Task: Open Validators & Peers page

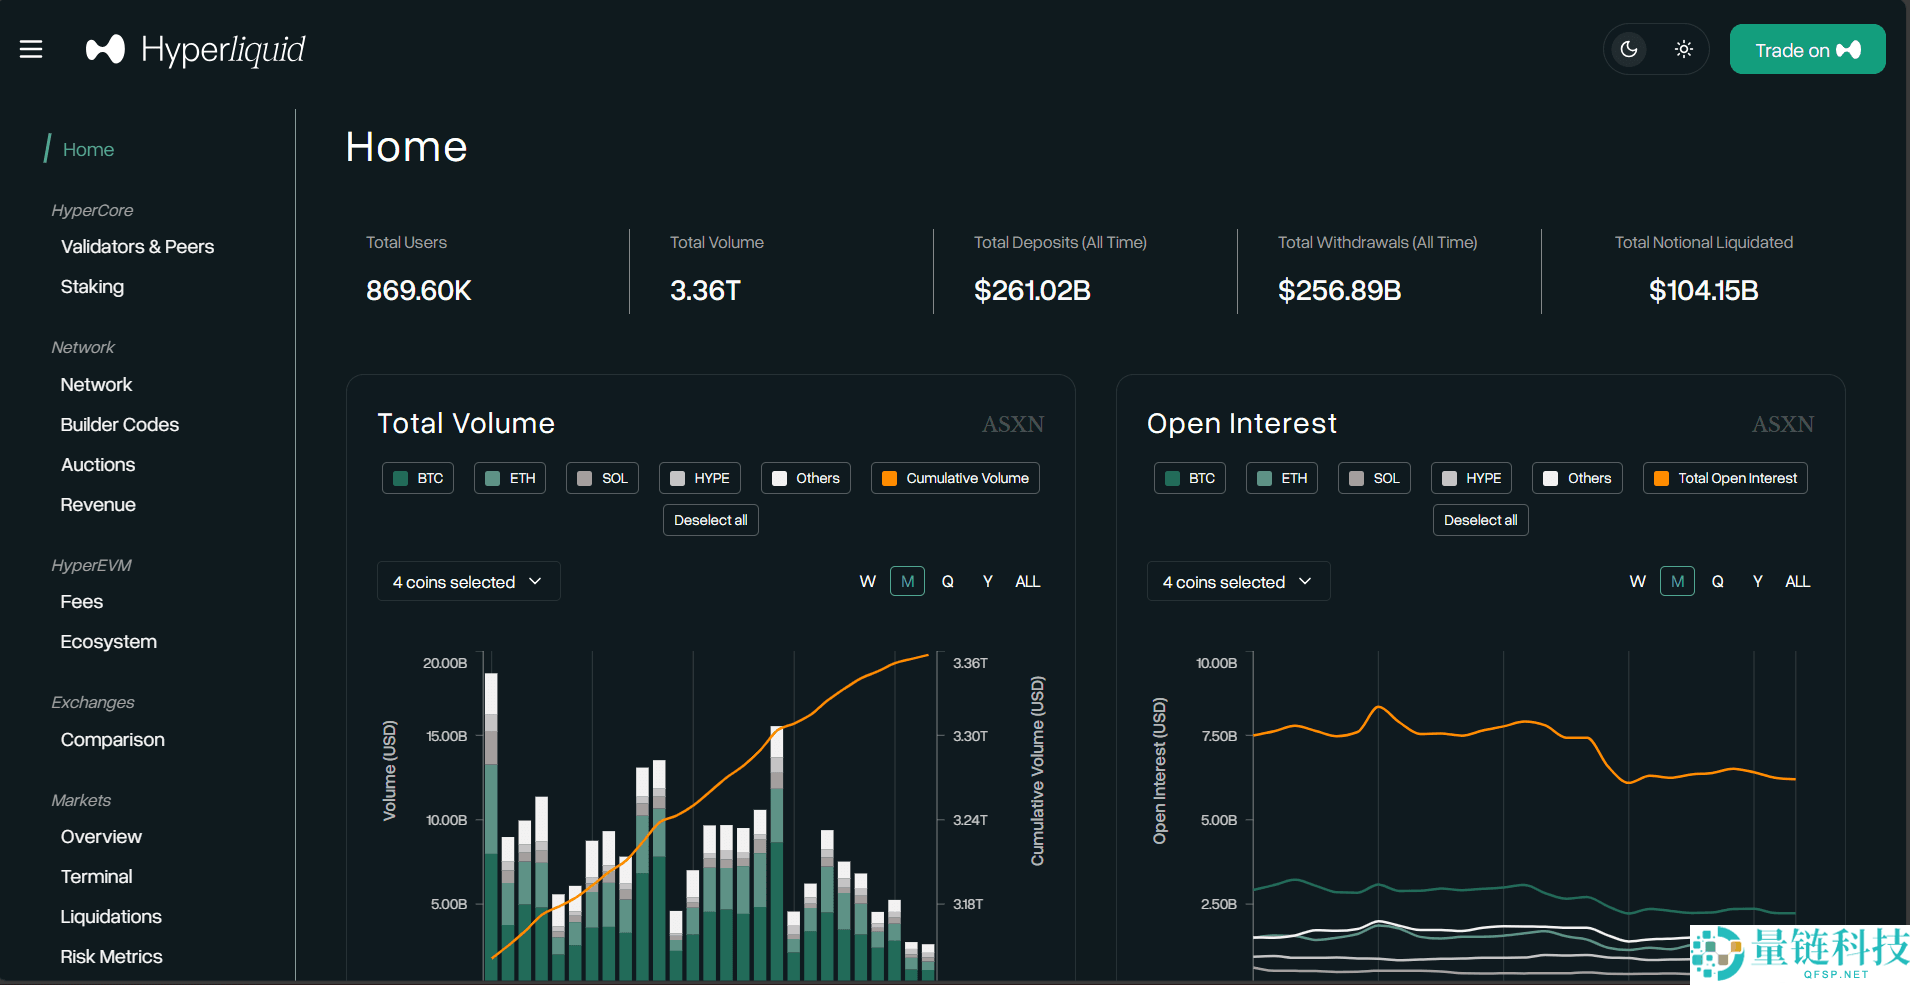Action: (137, 247)
